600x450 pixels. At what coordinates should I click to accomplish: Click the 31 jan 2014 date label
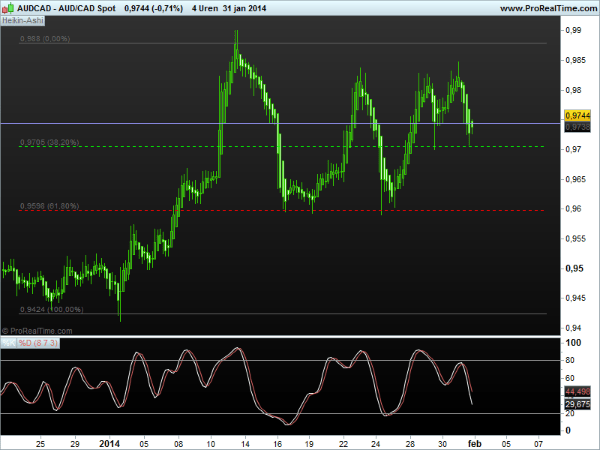click(244, 8)
